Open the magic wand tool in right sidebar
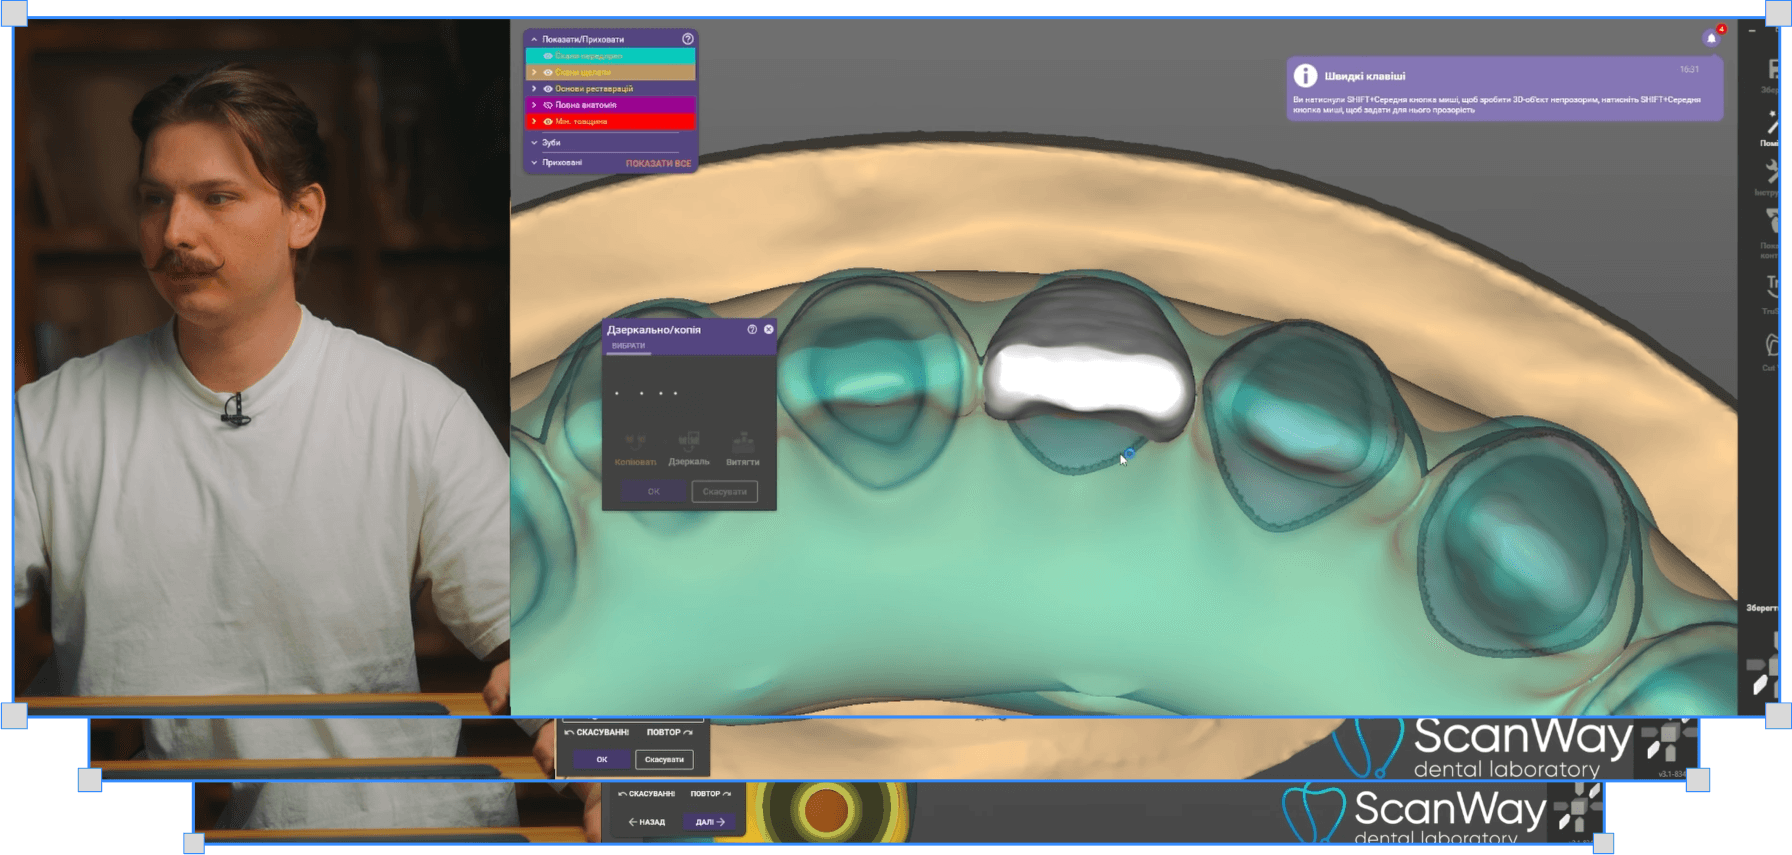Image resolution: width=1792 pixels, height=855 pixels. 1772,124
